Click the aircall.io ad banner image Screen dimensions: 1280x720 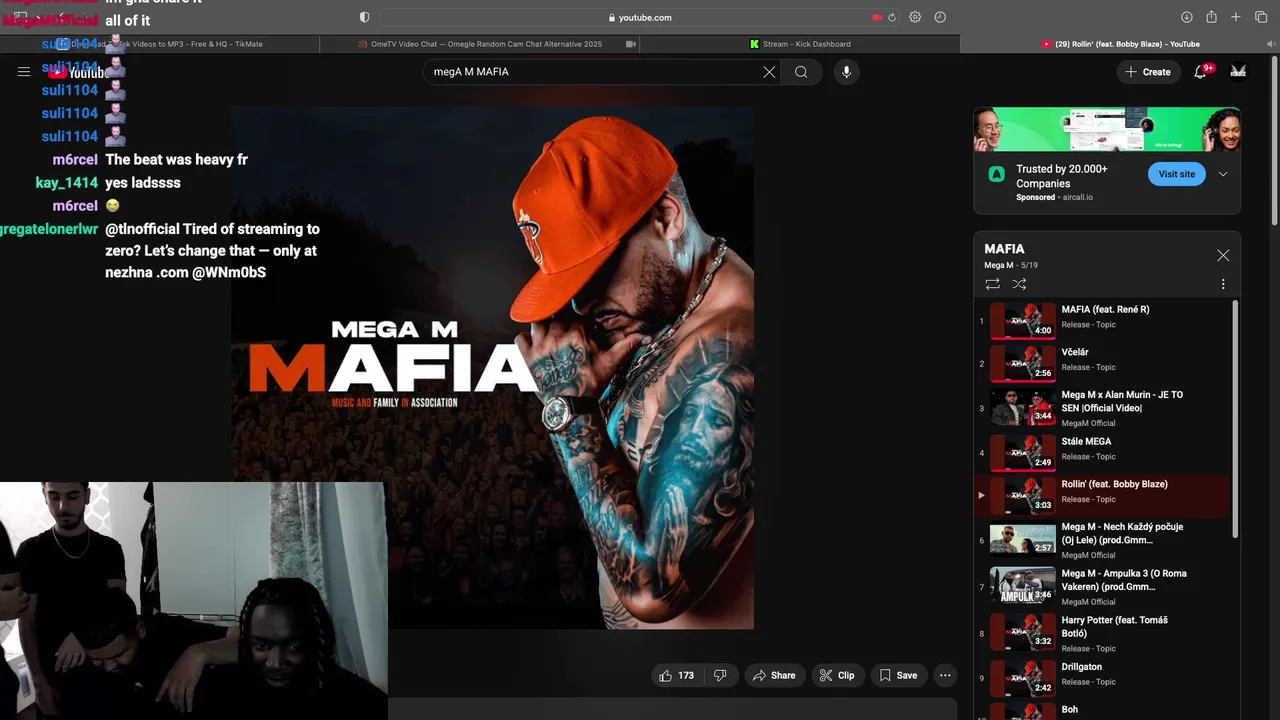(1107, 129)
